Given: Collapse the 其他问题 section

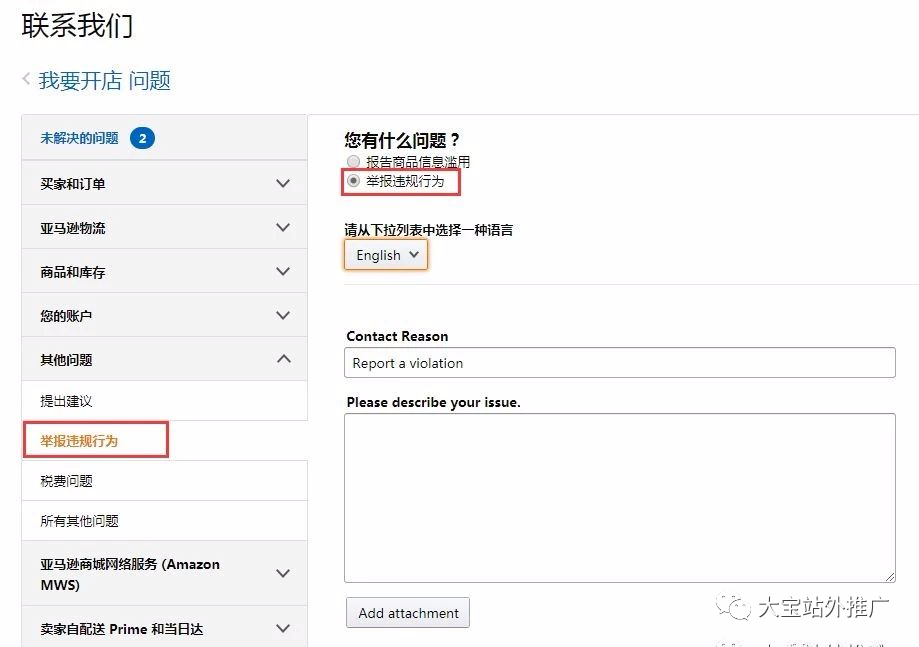Looking at the screenshot, I should pos(283,359).
